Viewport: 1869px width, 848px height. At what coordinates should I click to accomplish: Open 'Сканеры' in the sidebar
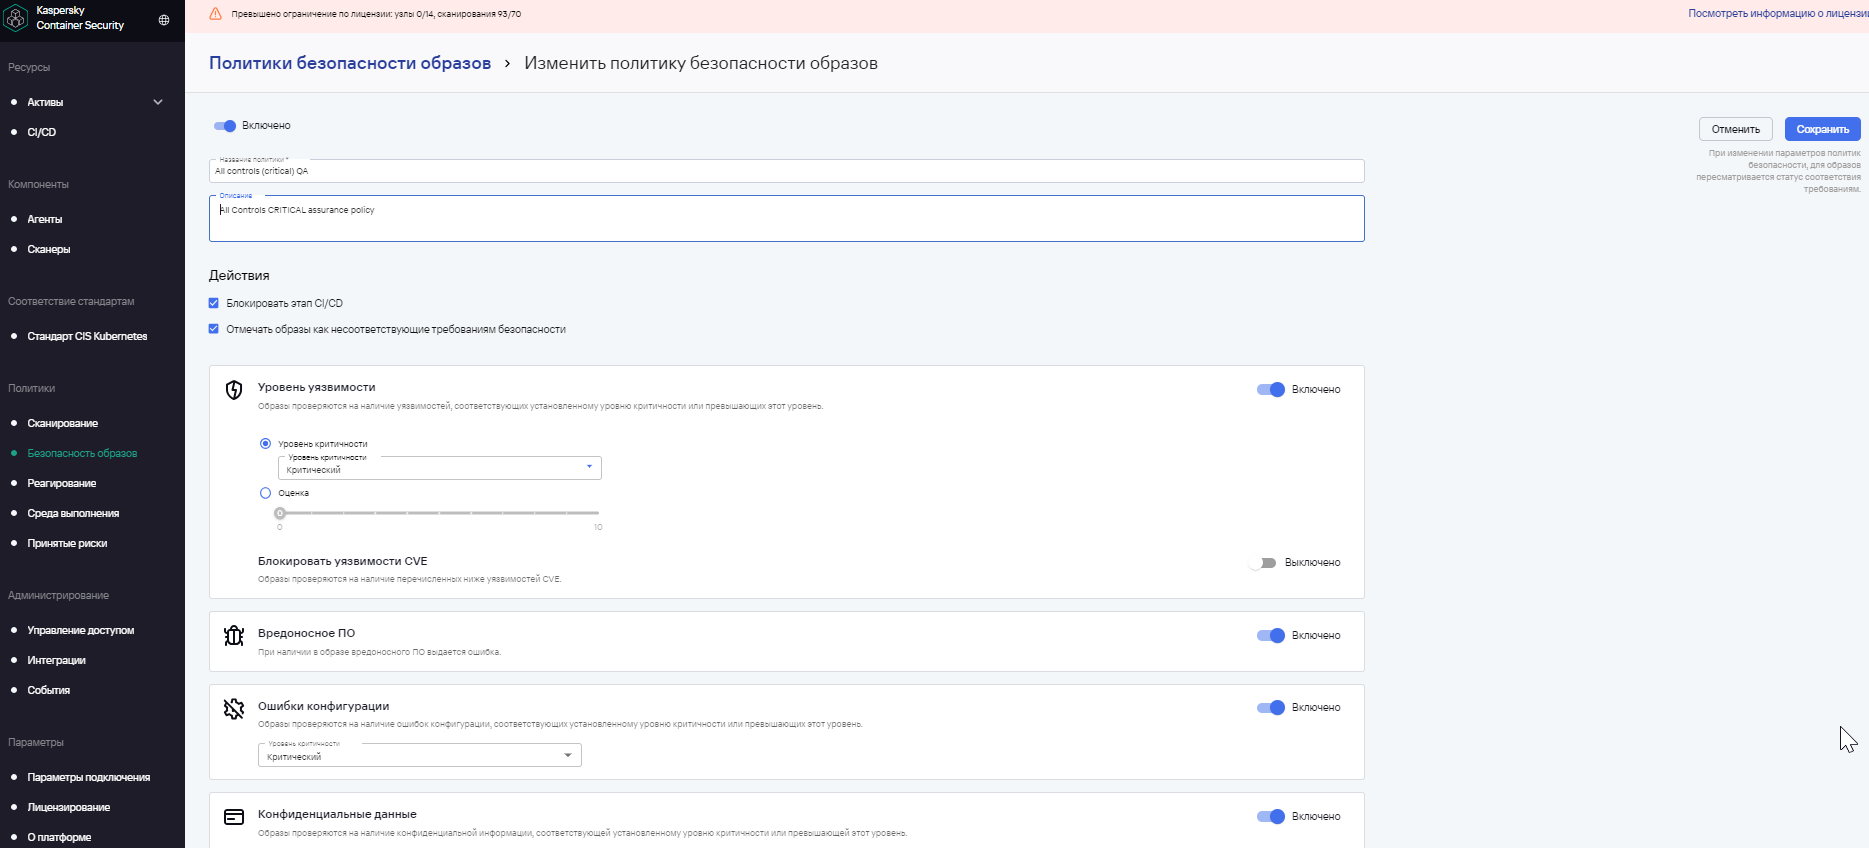tap(49, 249)
